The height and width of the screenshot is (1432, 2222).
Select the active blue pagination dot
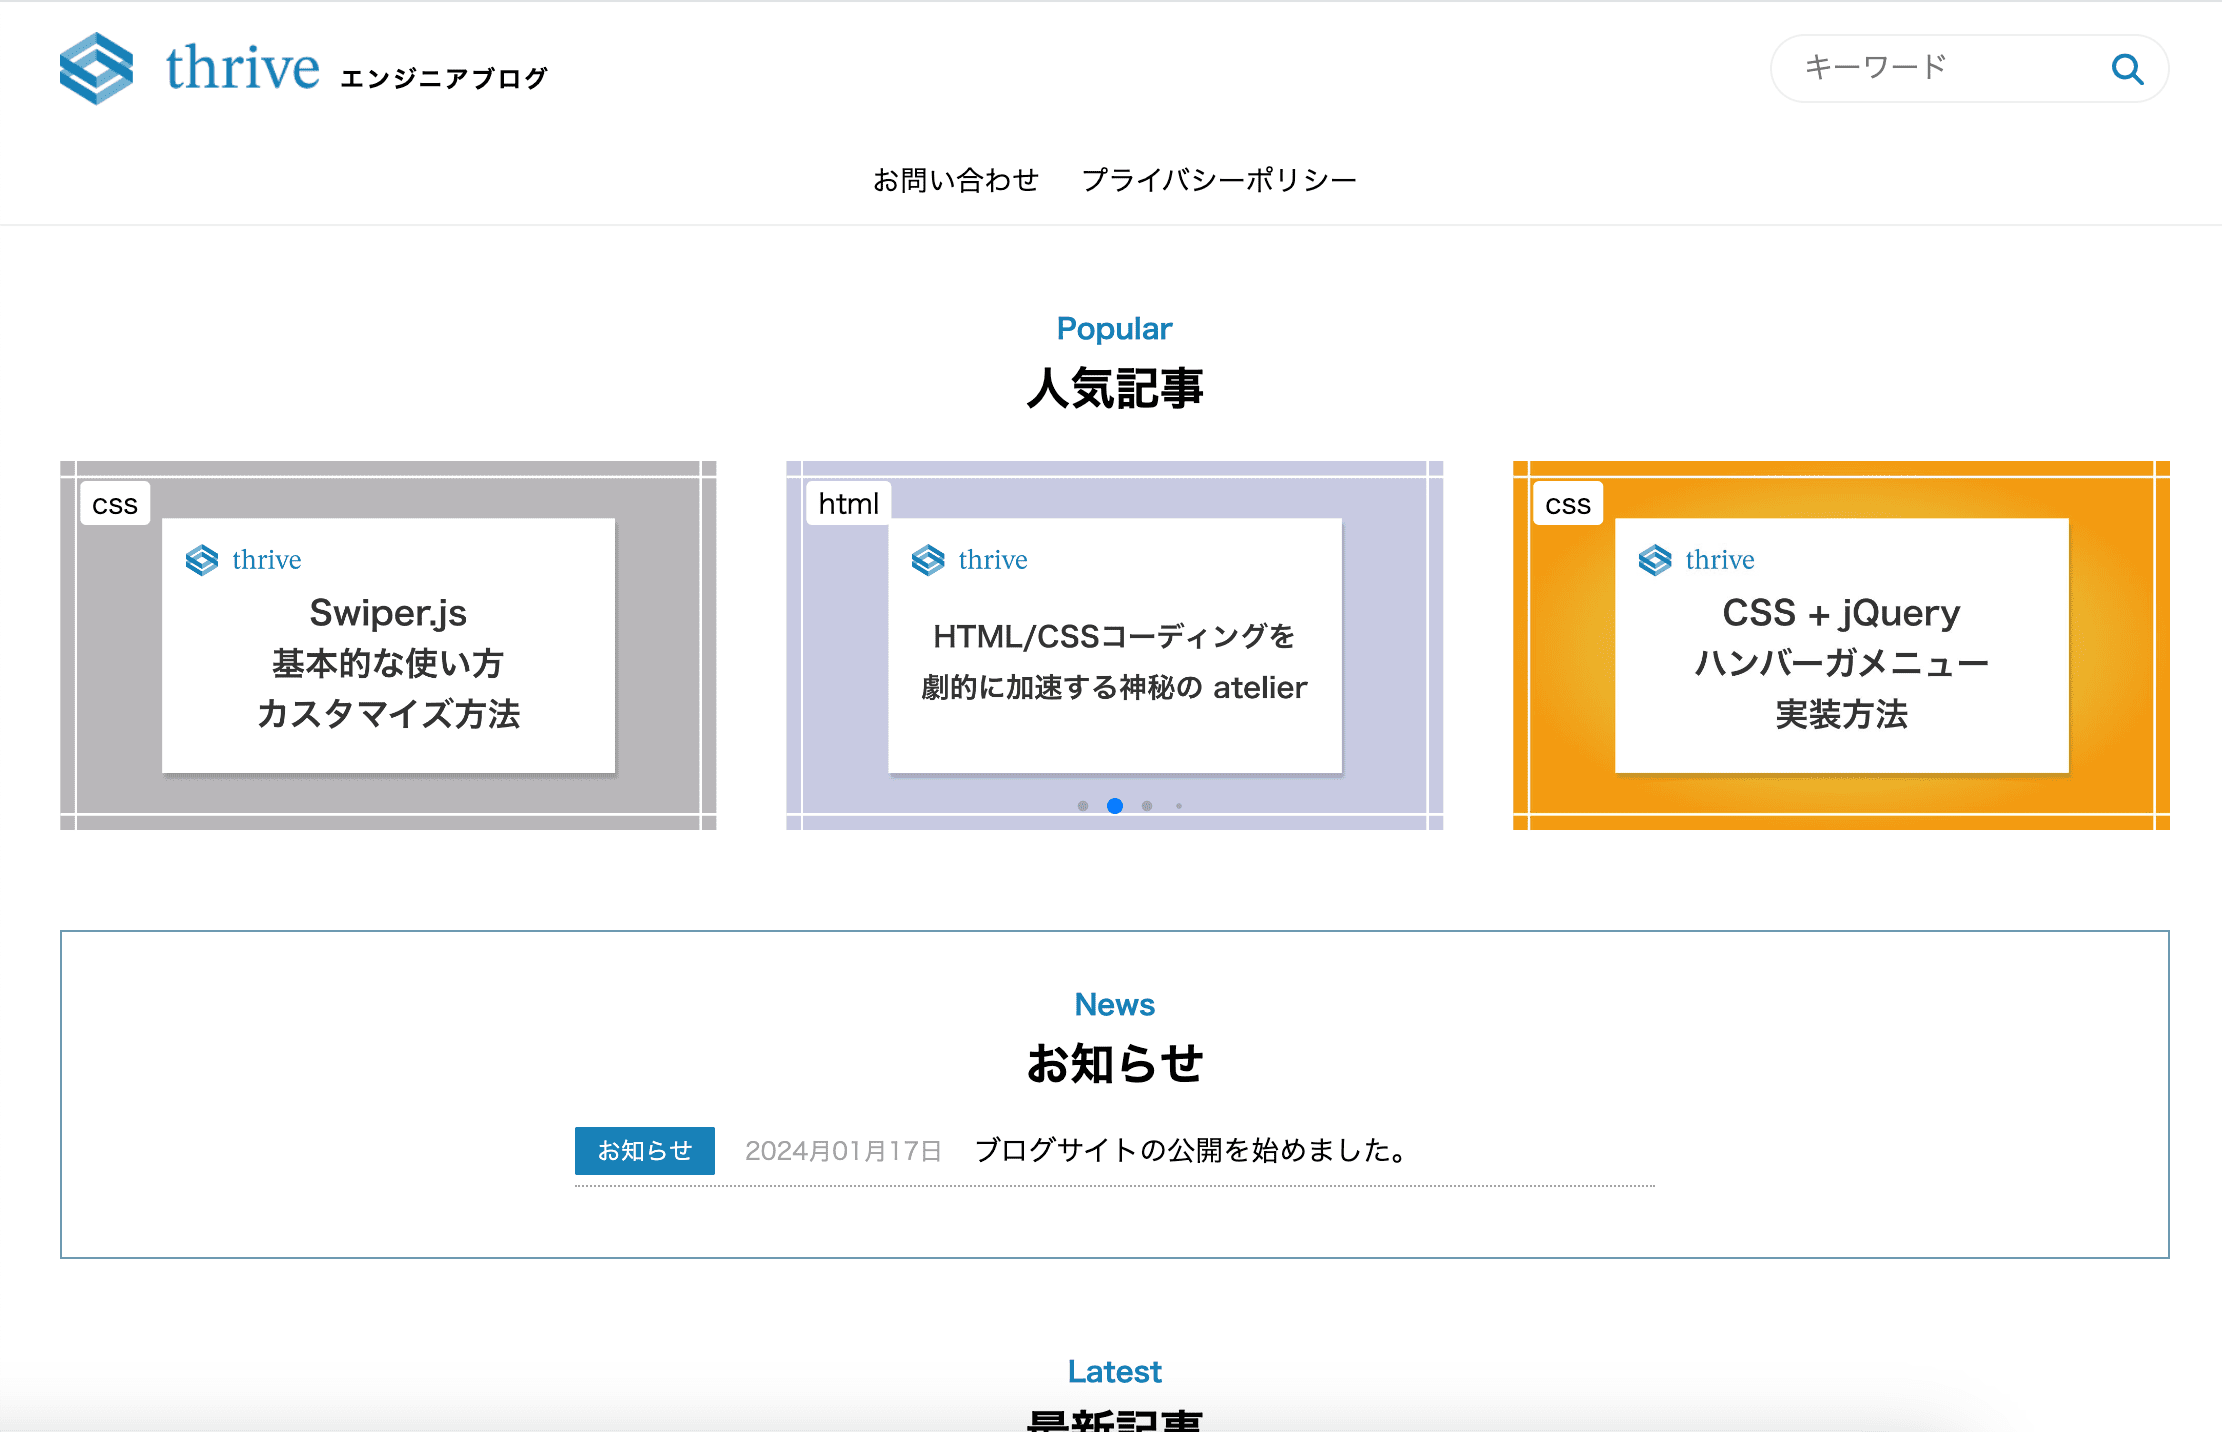[1115, 806]
